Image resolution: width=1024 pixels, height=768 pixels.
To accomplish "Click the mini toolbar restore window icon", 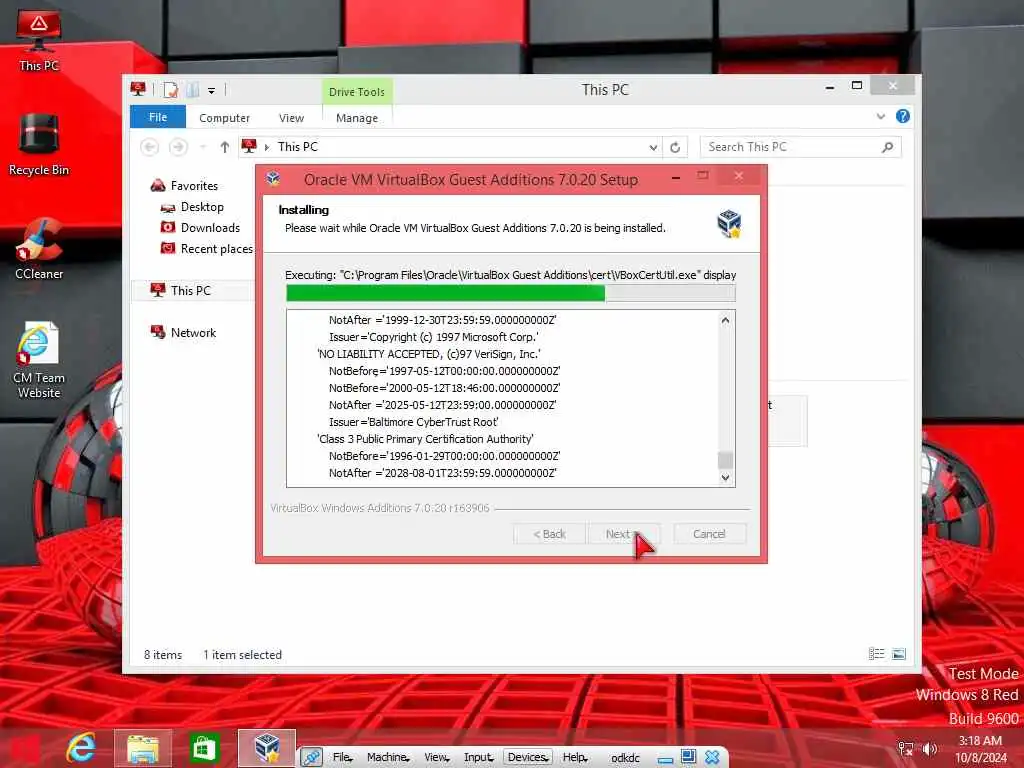I will coord(688,758).
